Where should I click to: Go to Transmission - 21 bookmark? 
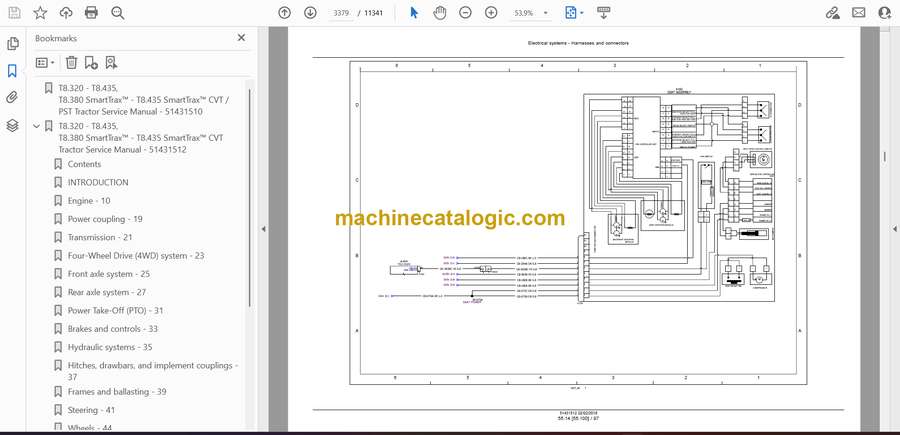[x=100, y=237]
